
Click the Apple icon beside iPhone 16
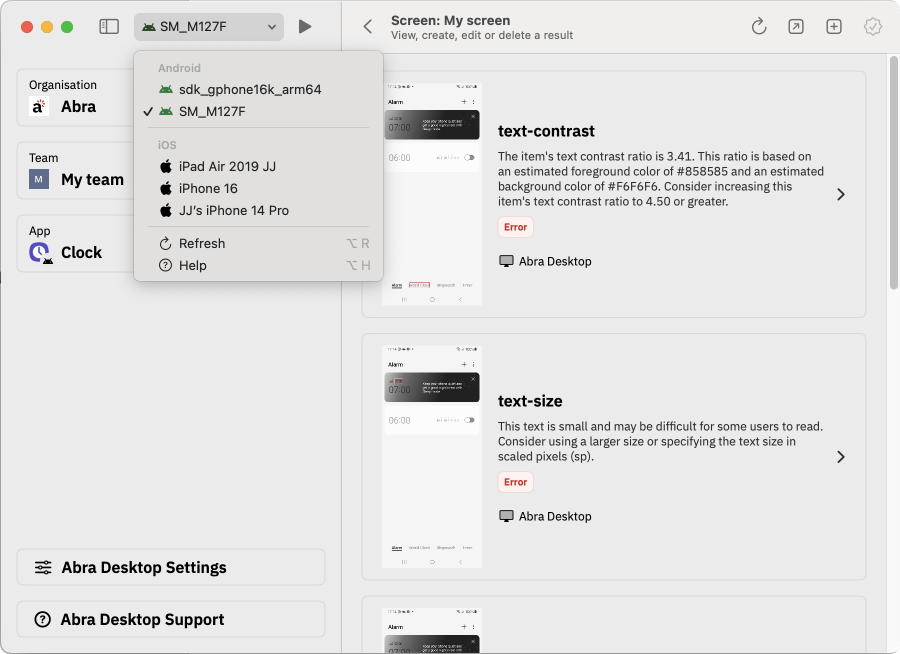pos(166,188)
